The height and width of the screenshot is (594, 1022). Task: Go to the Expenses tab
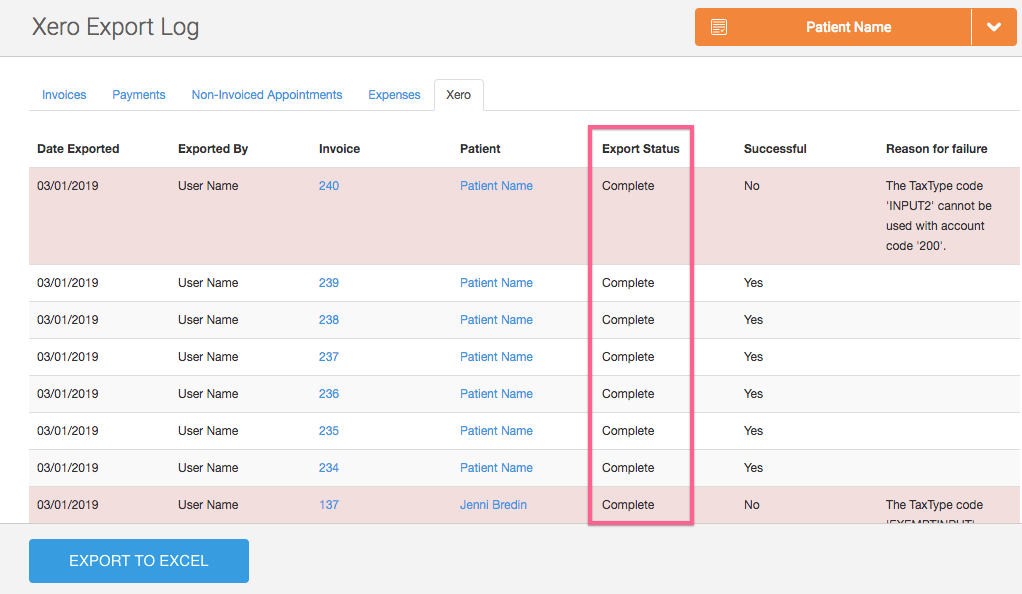pyautogui.click(x=394, y=95)
